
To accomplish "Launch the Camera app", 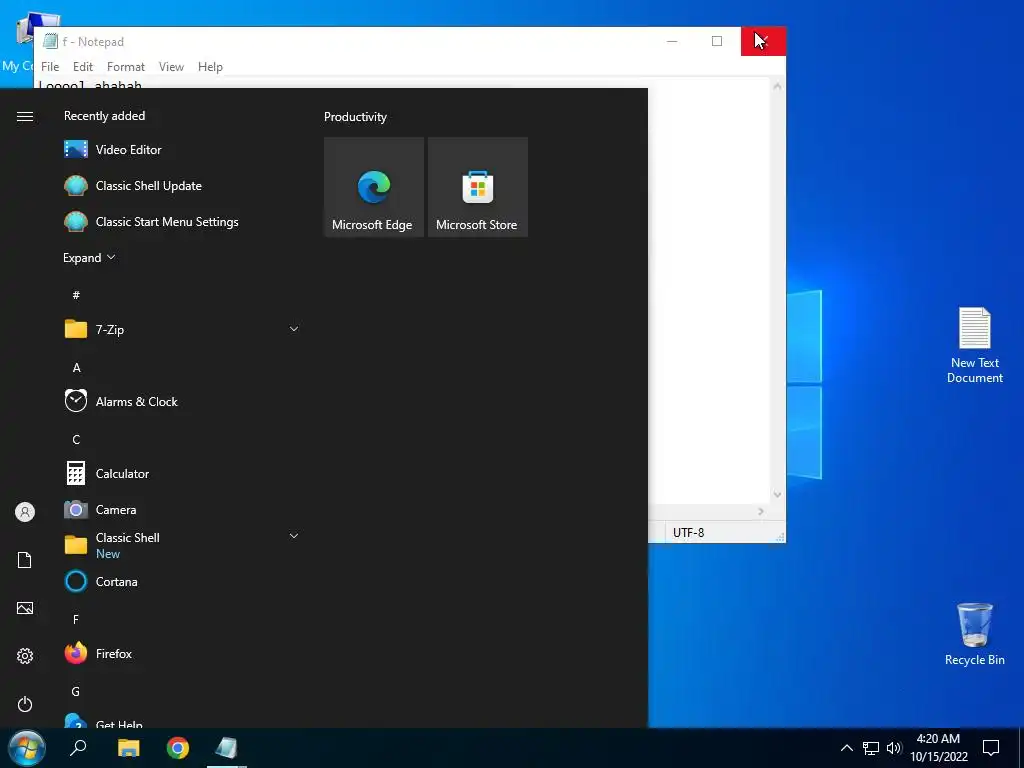I will point(181,509).
